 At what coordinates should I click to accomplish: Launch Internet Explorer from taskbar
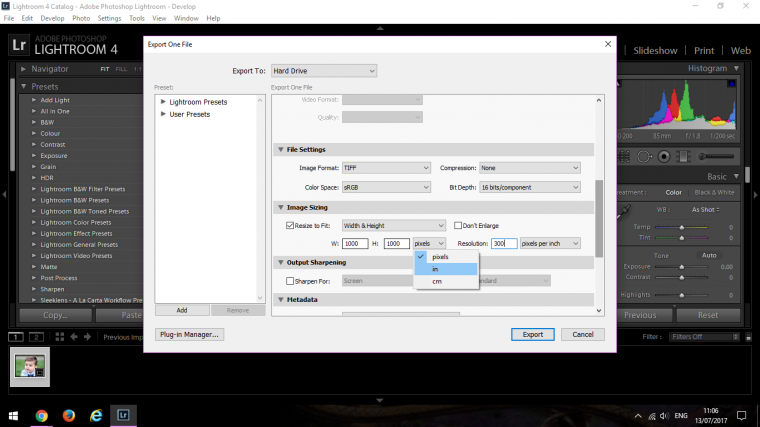96,415
